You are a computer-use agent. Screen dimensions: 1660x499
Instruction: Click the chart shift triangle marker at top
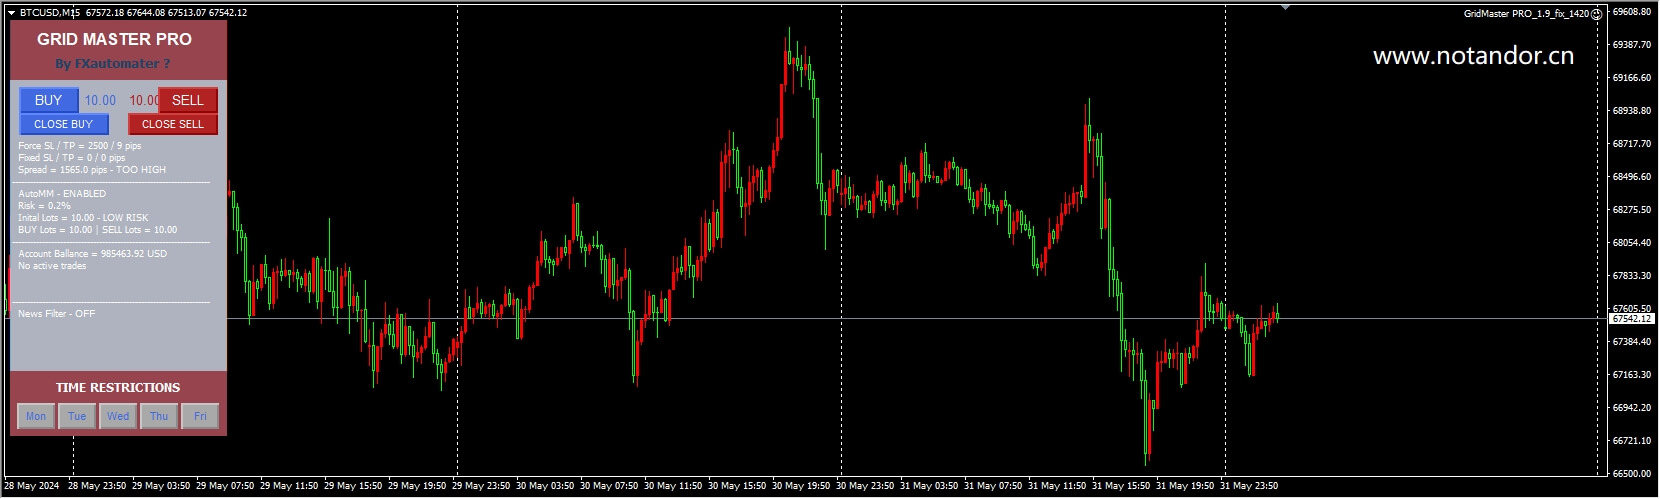[1285, 8]
